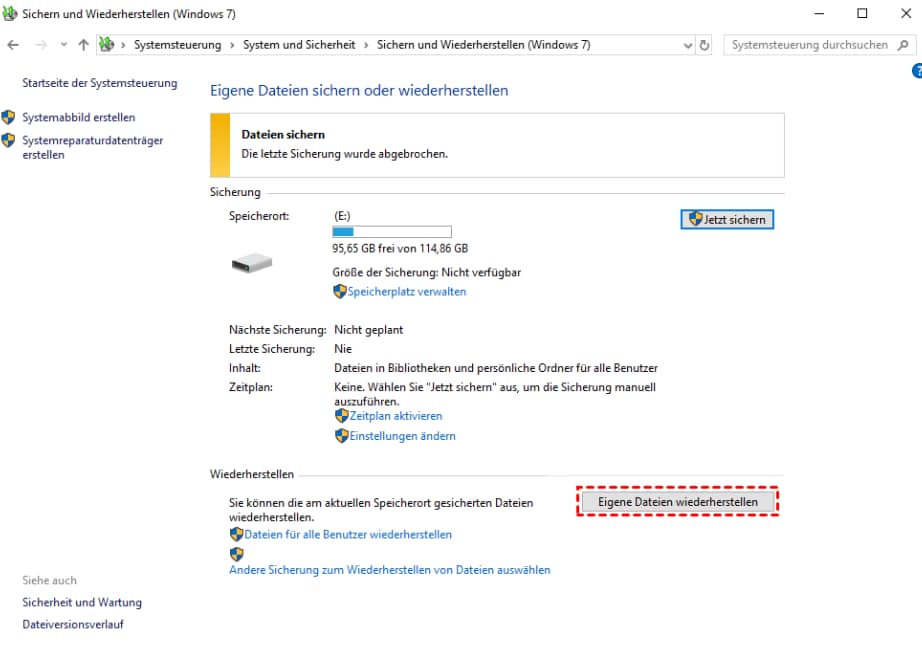Screen dimensions: 922x647
Task: Open Einstellungen ändern link
Action: click(402, 436)
